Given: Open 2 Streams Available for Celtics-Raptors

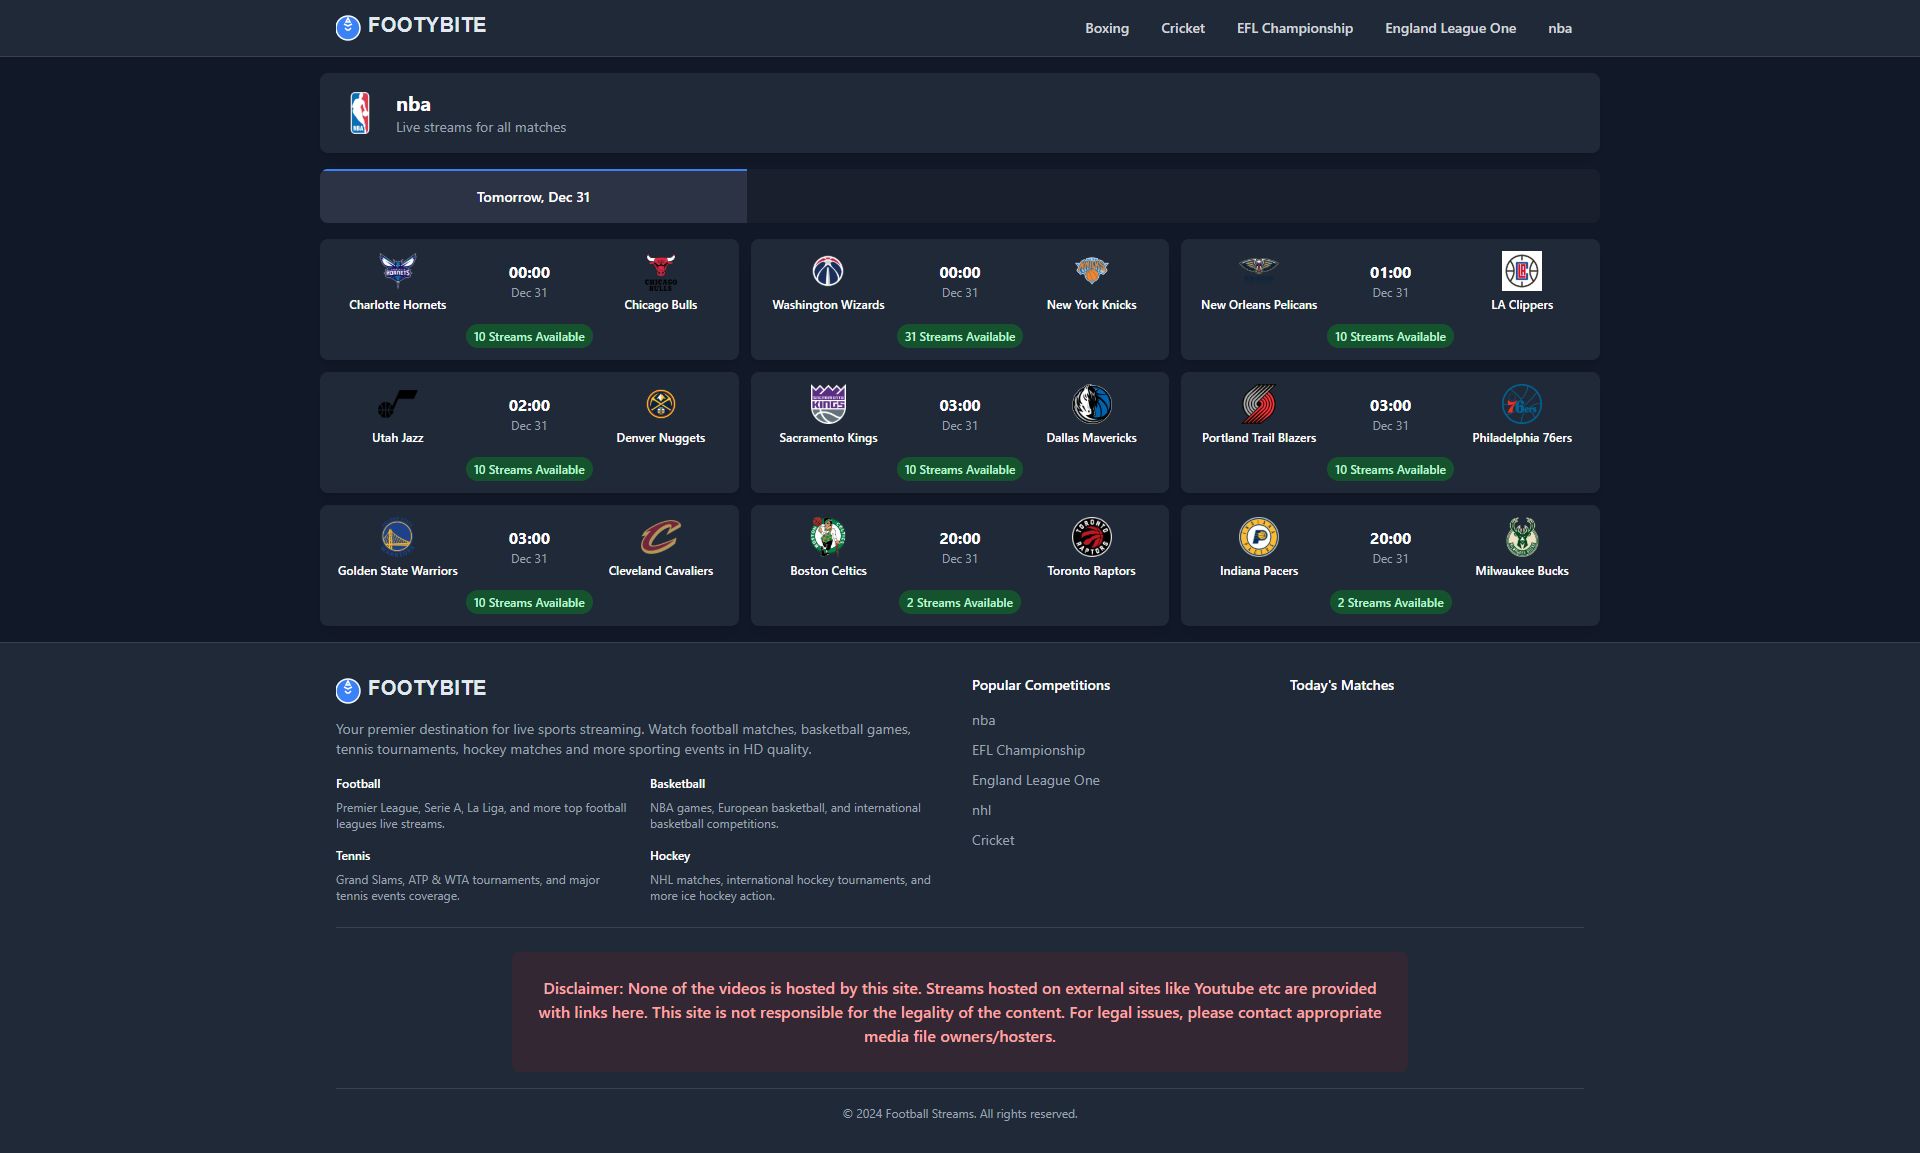Looking at the screenshot, I should [x=959, y=603].
